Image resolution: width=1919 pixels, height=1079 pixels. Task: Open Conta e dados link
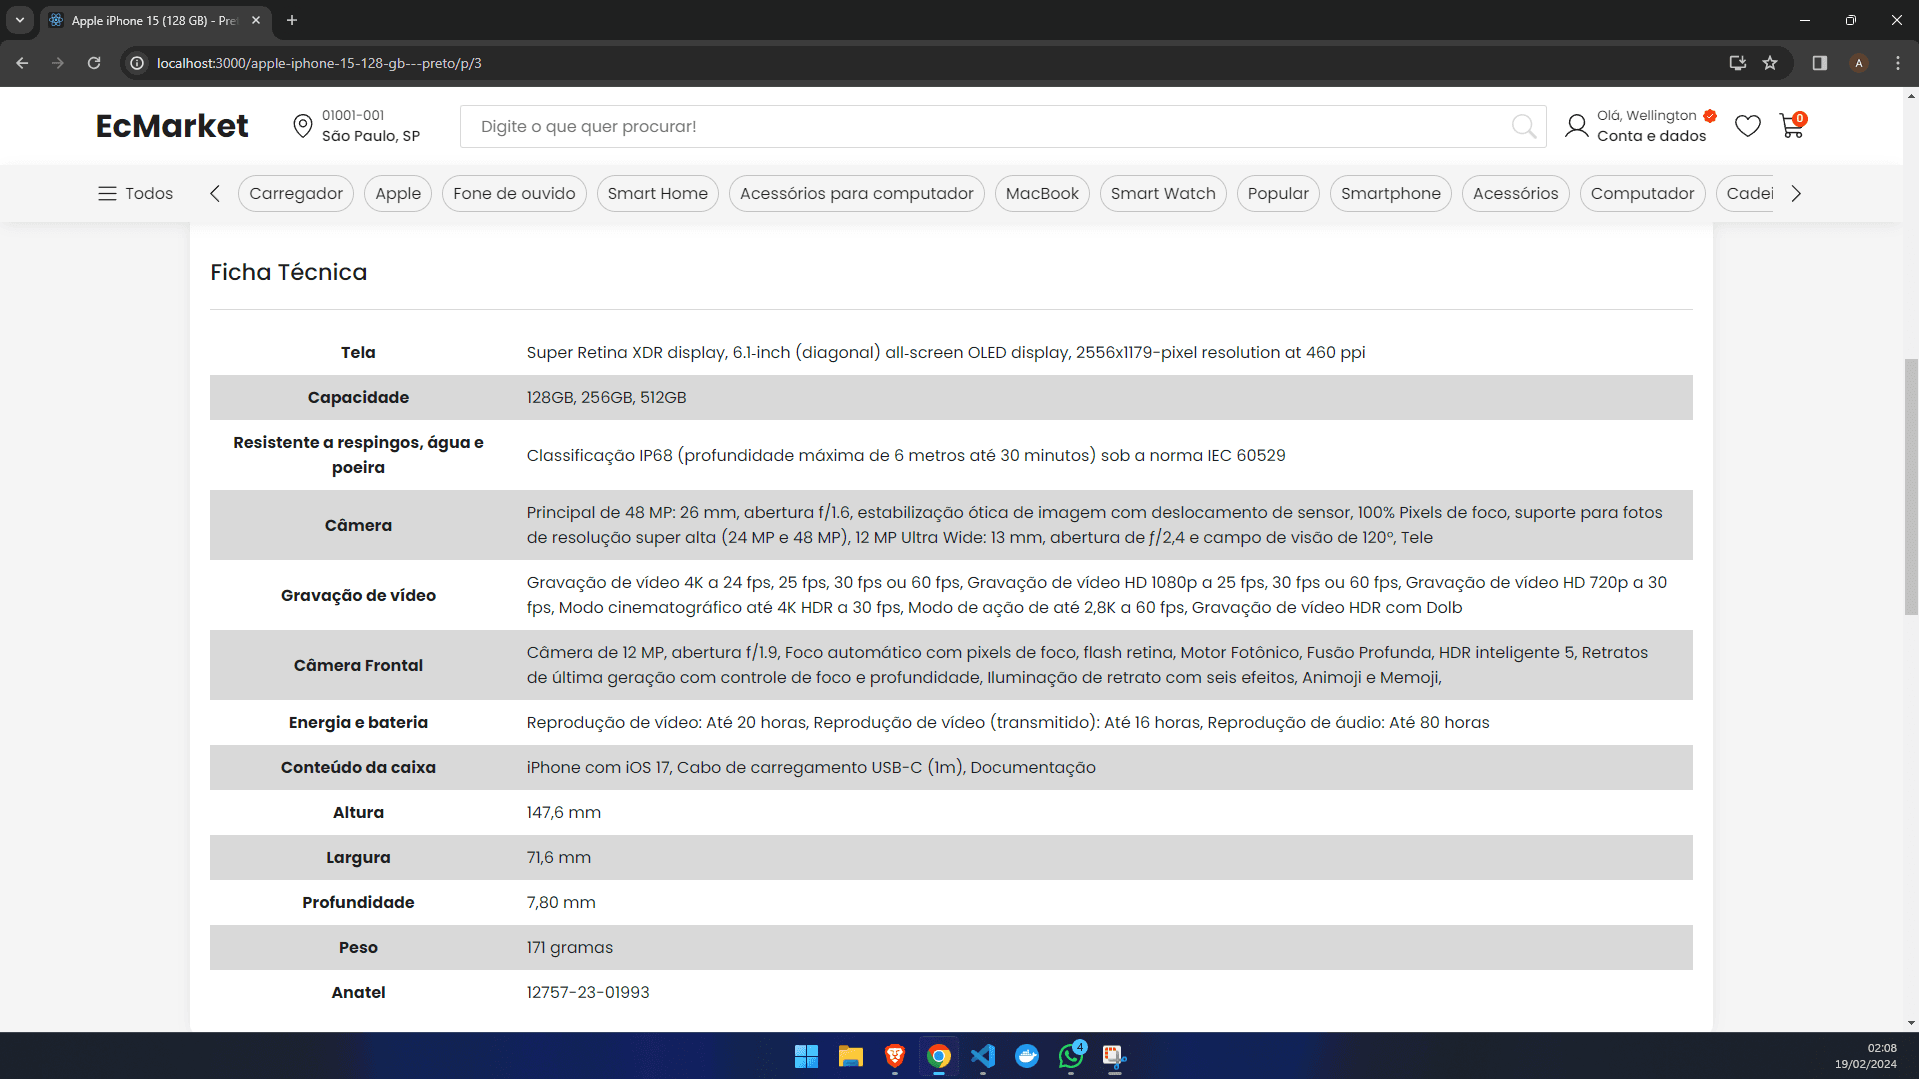click(1652, 136)
